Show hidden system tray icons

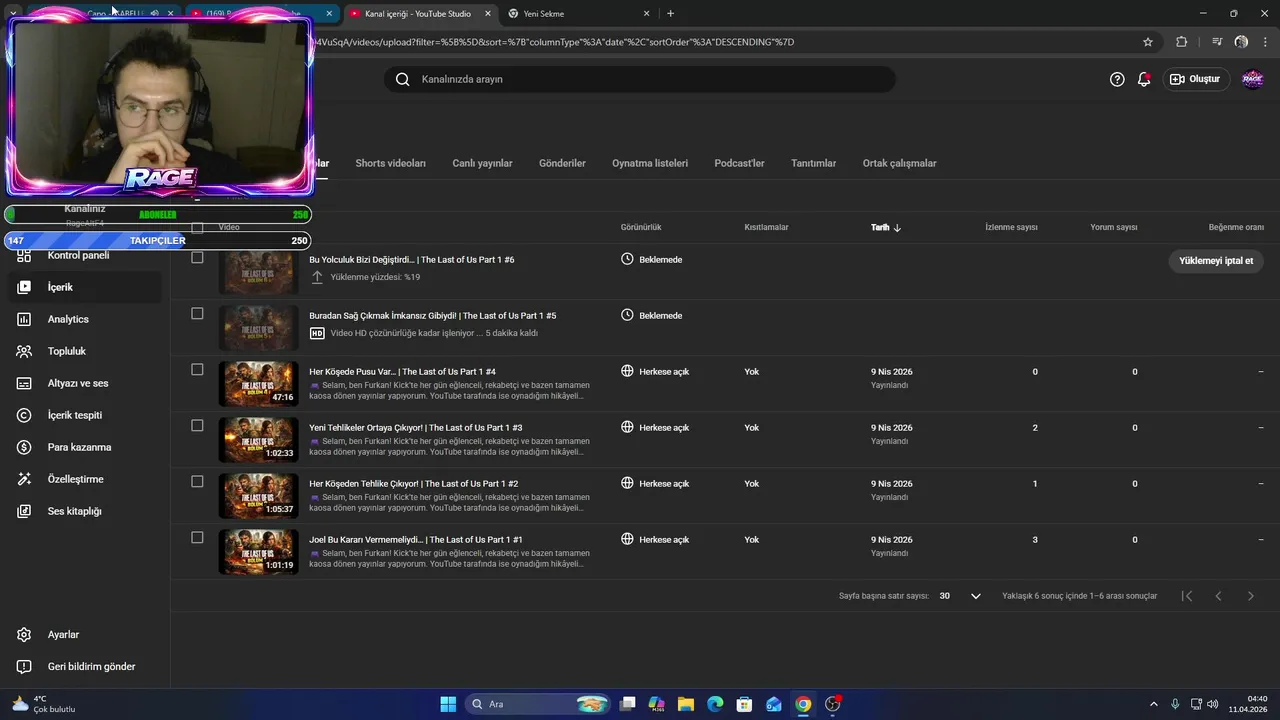[x=1154, y=704]
